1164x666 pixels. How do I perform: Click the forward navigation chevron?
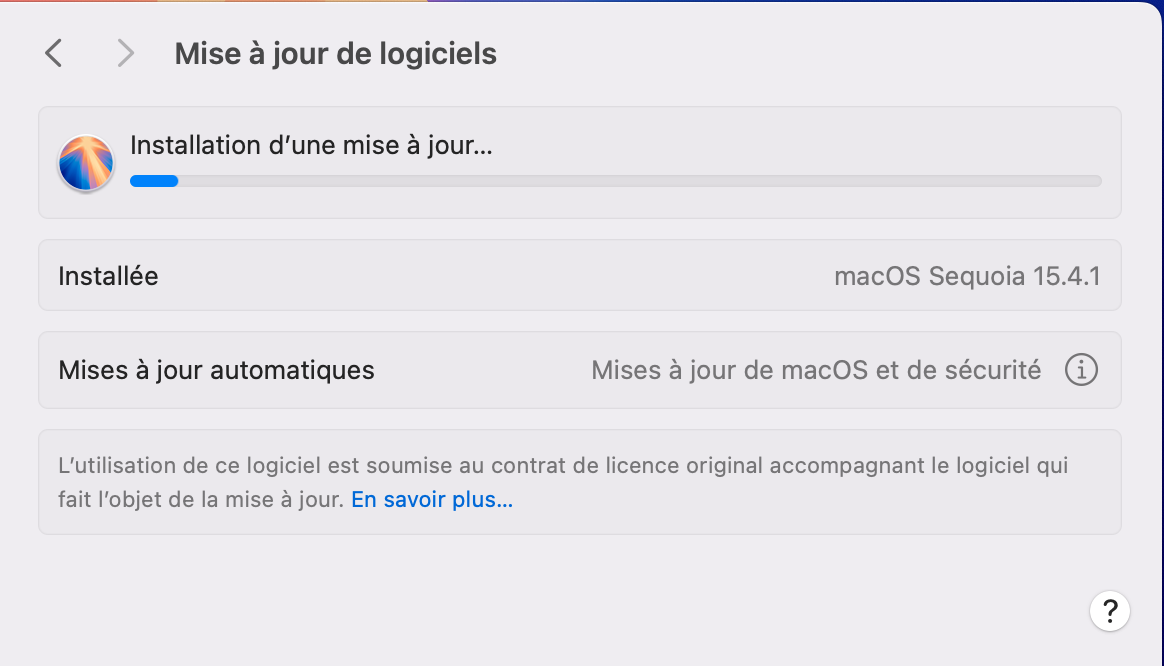[x=125, y=53]
